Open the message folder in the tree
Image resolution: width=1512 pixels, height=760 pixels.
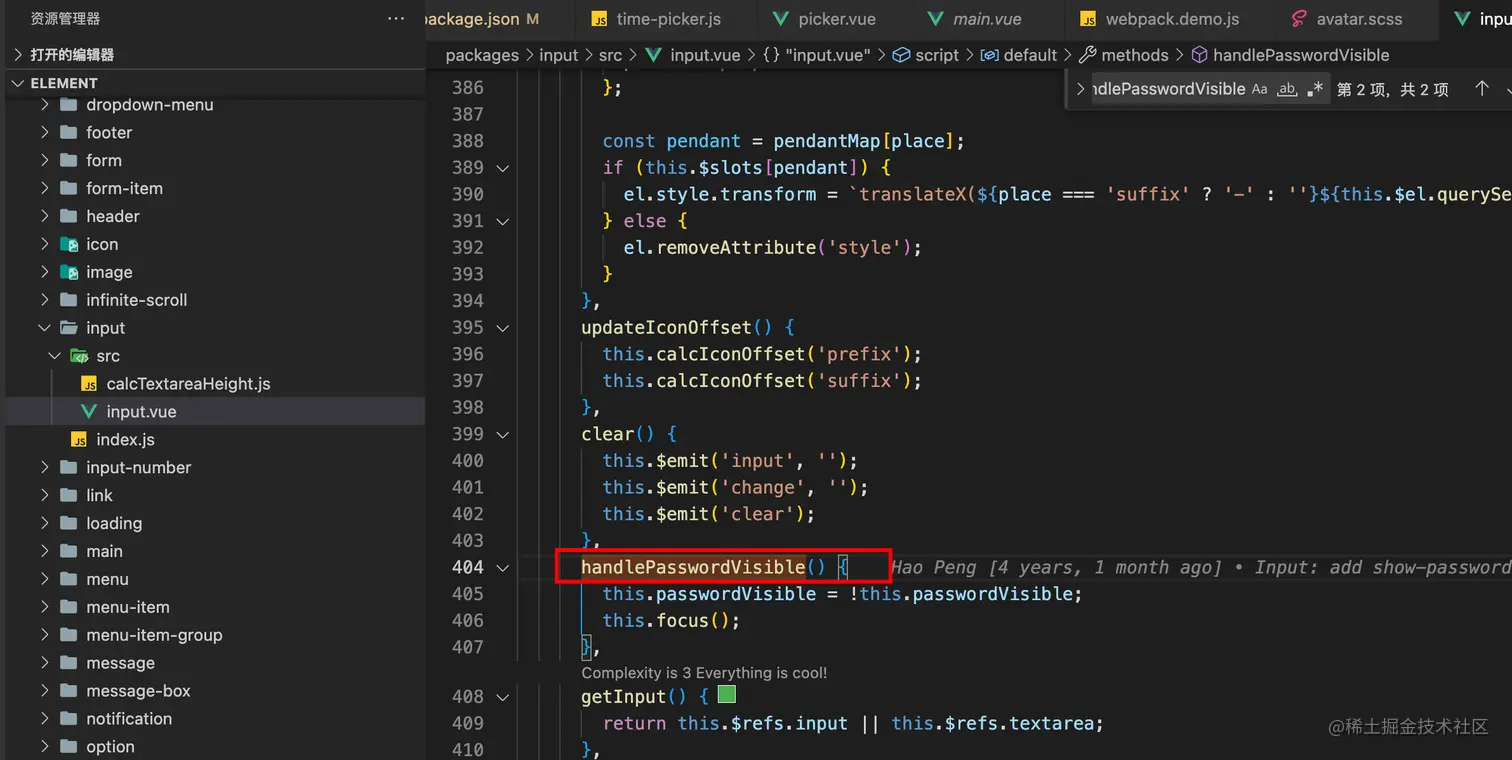(x=120, y=663)
